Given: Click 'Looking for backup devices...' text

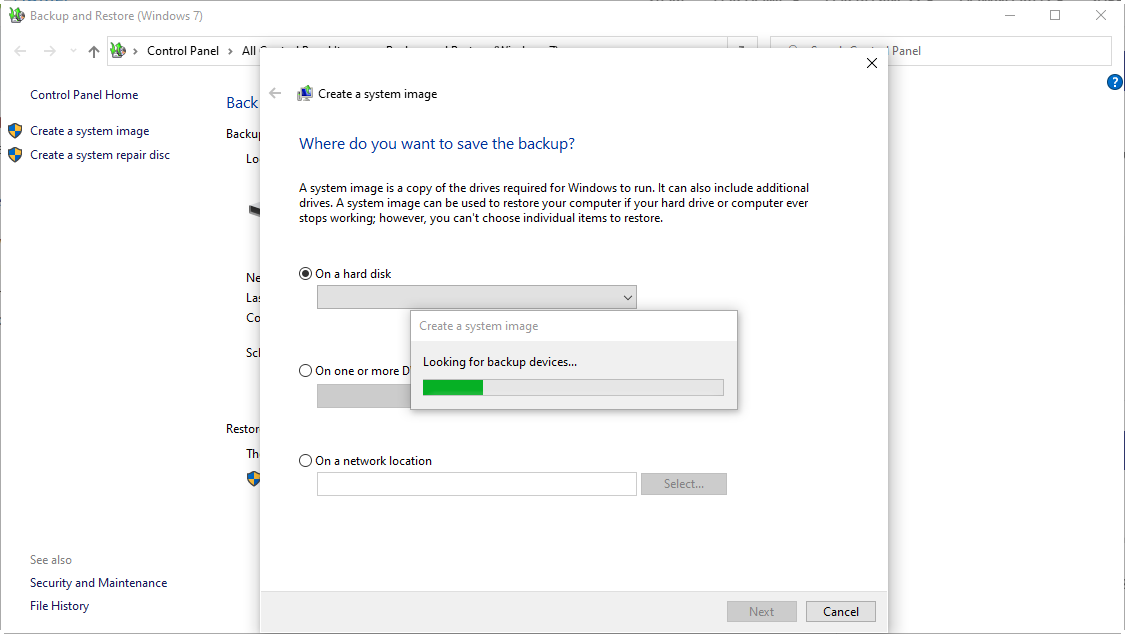Looking at the screenshot, I should (500, 362).
